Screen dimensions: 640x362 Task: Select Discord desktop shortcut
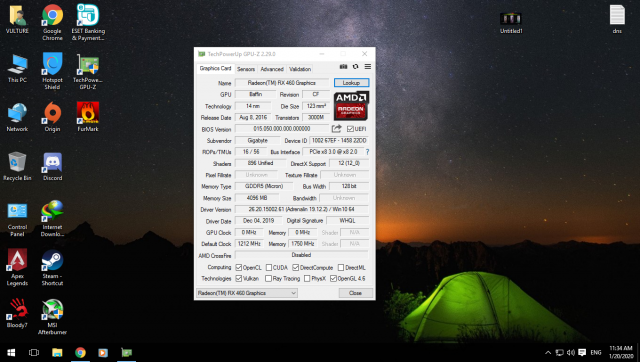click(x=53, y=167)
